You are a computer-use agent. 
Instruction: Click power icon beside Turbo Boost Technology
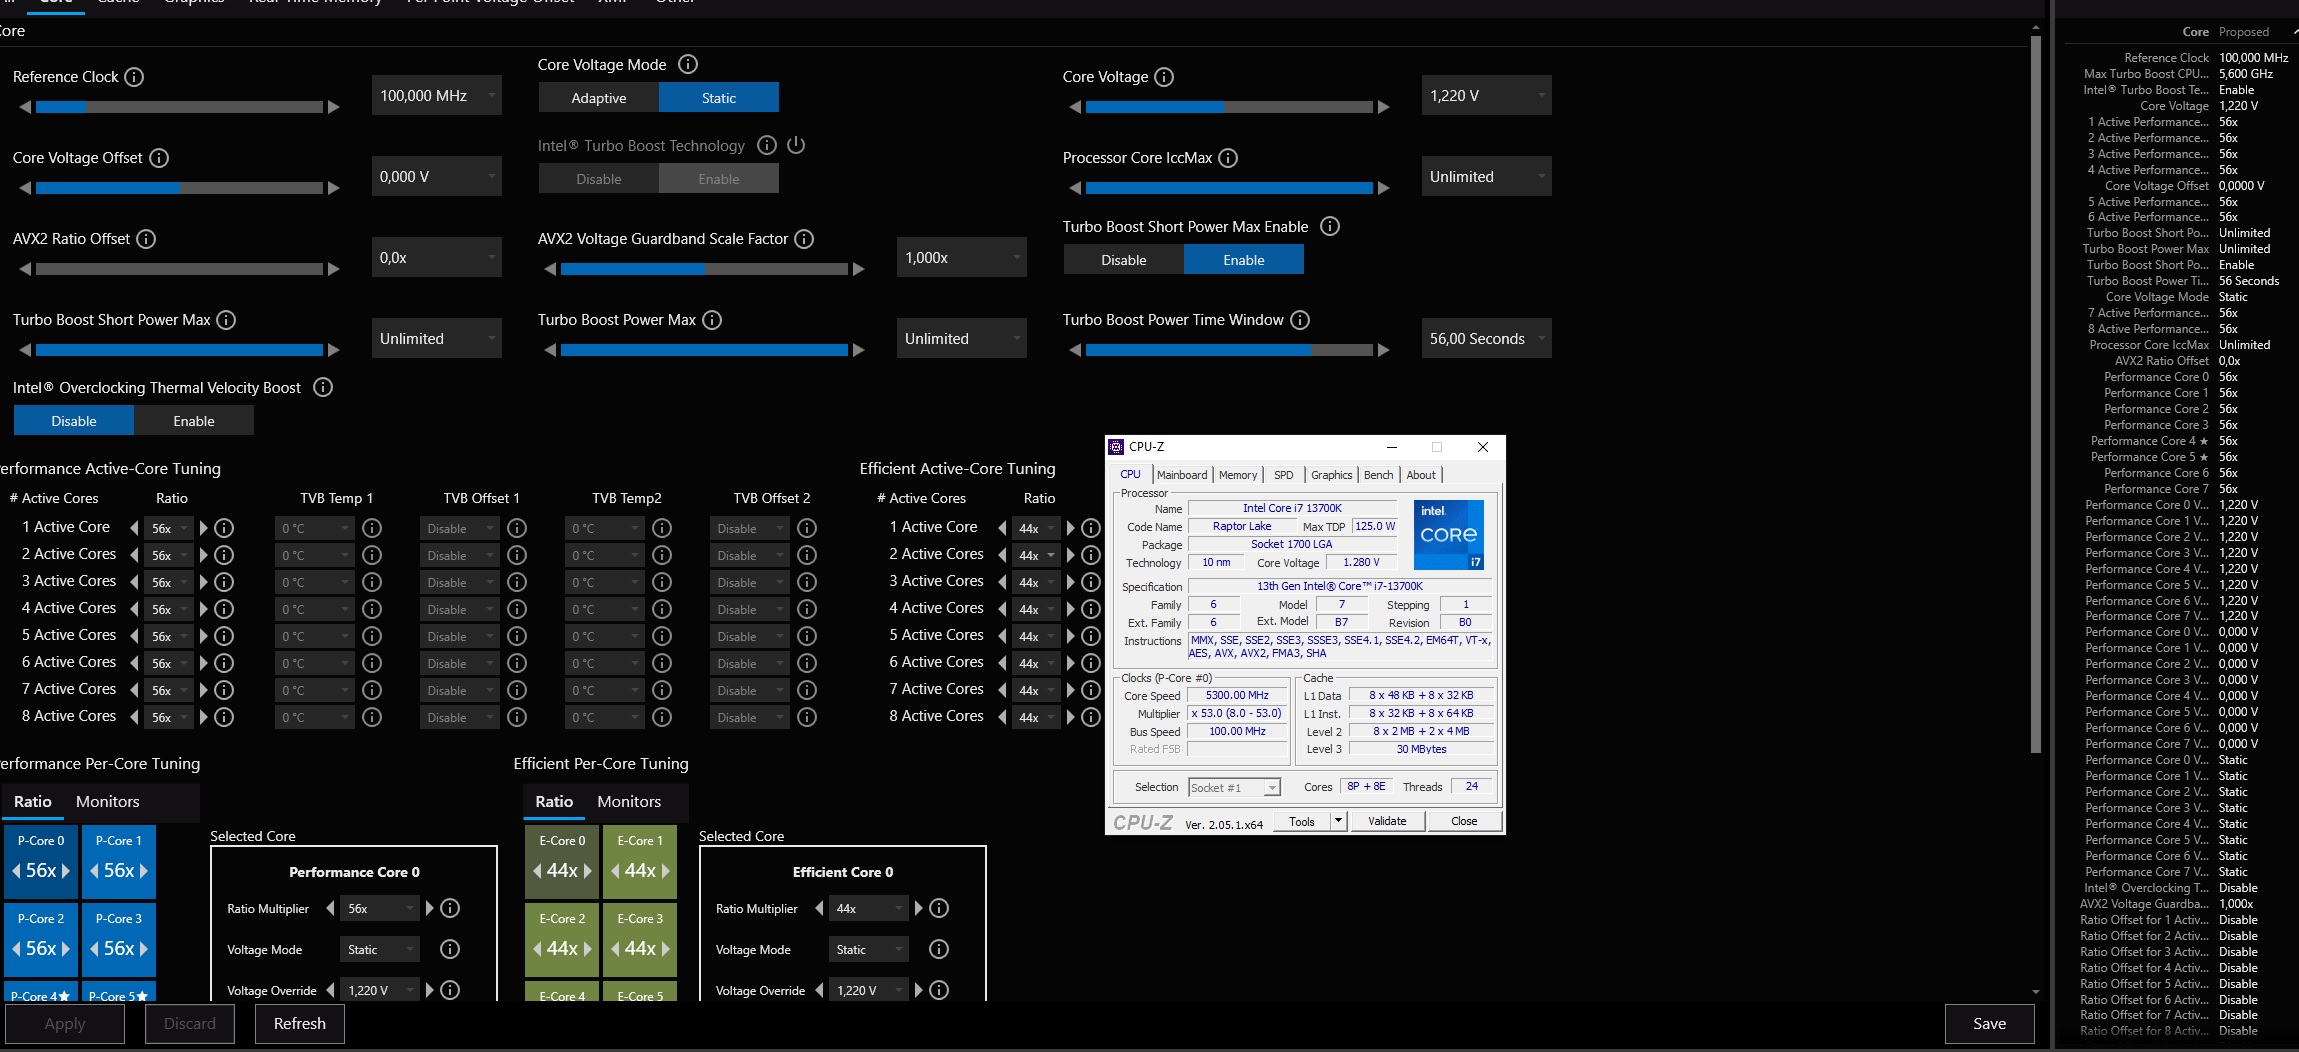click(796, 145)
